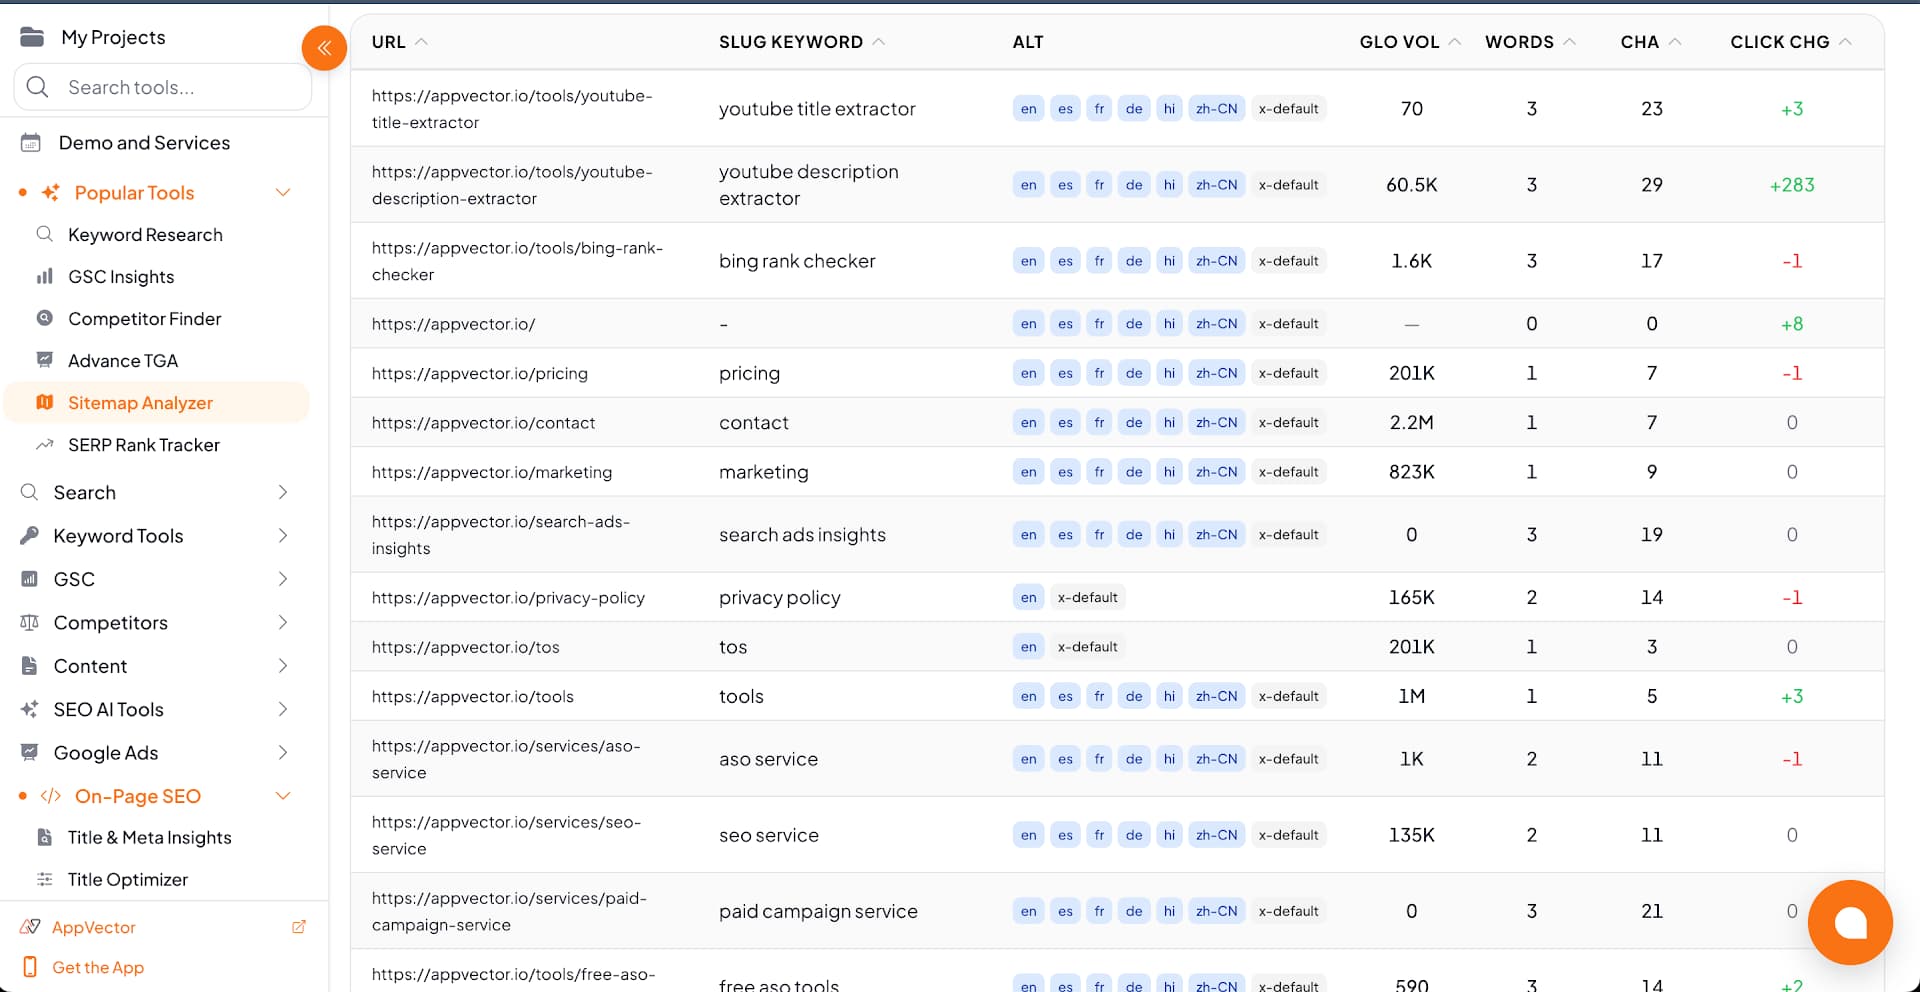The height and width of the screenshot is (992, 1920).
Task: Open SERP Rank Tracker
Action: (x=144, y=445)
